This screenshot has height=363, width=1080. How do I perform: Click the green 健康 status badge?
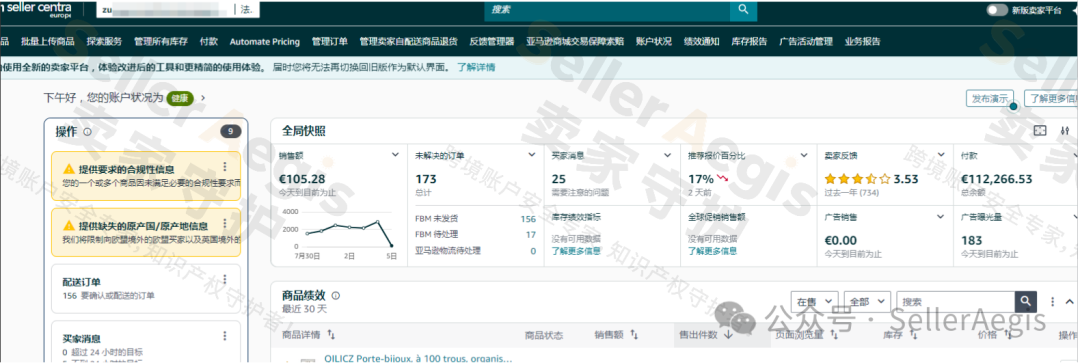coord(180,98)
